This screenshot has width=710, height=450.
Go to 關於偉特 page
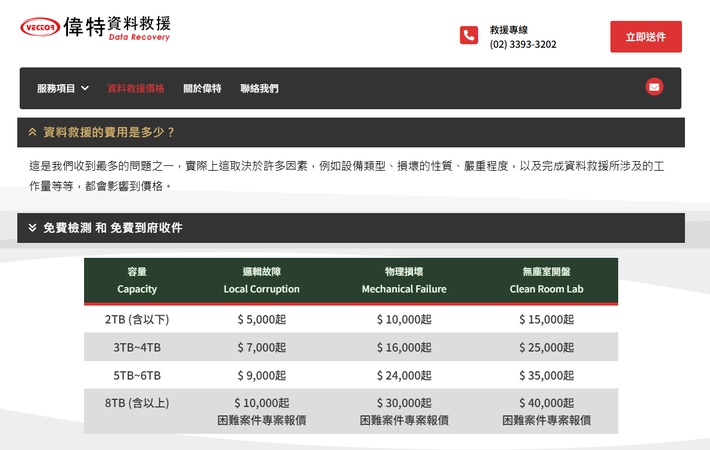click(x=202, y=88)
